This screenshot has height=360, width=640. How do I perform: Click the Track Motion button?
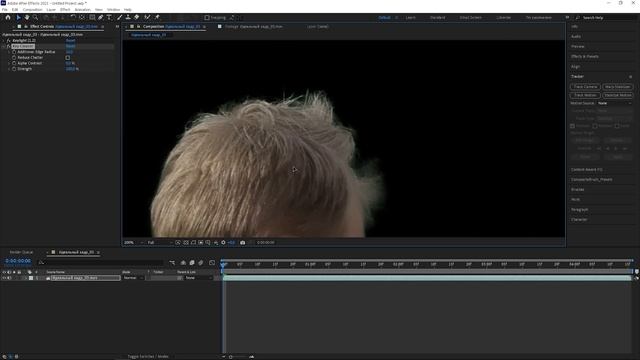click(x=585, y=95)
